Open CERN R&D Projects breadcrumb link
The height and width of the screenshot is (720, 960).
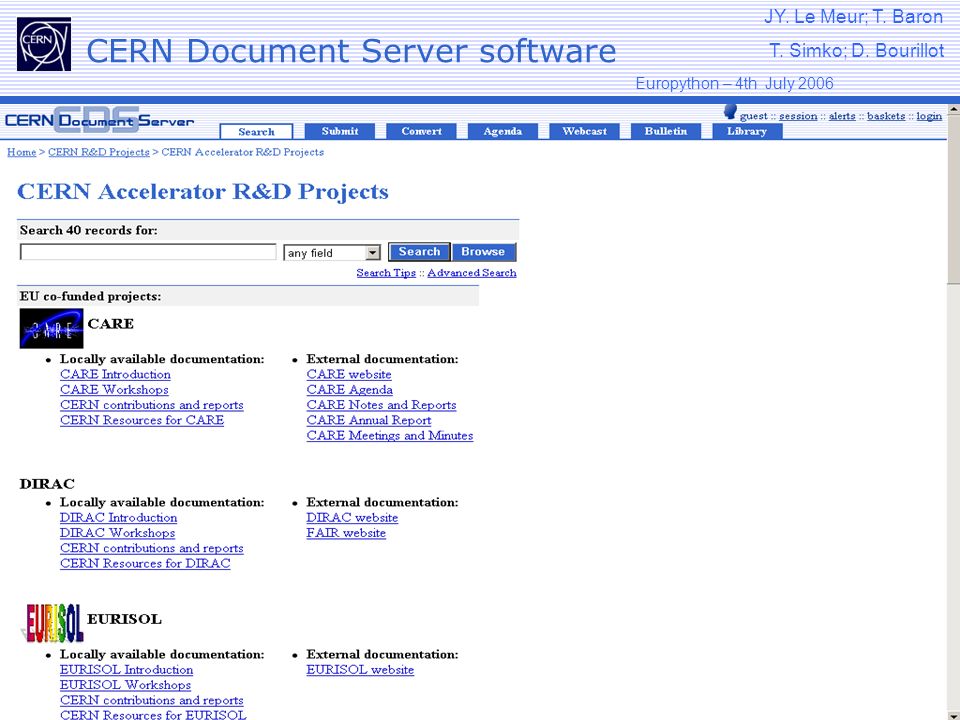point(99,152)
